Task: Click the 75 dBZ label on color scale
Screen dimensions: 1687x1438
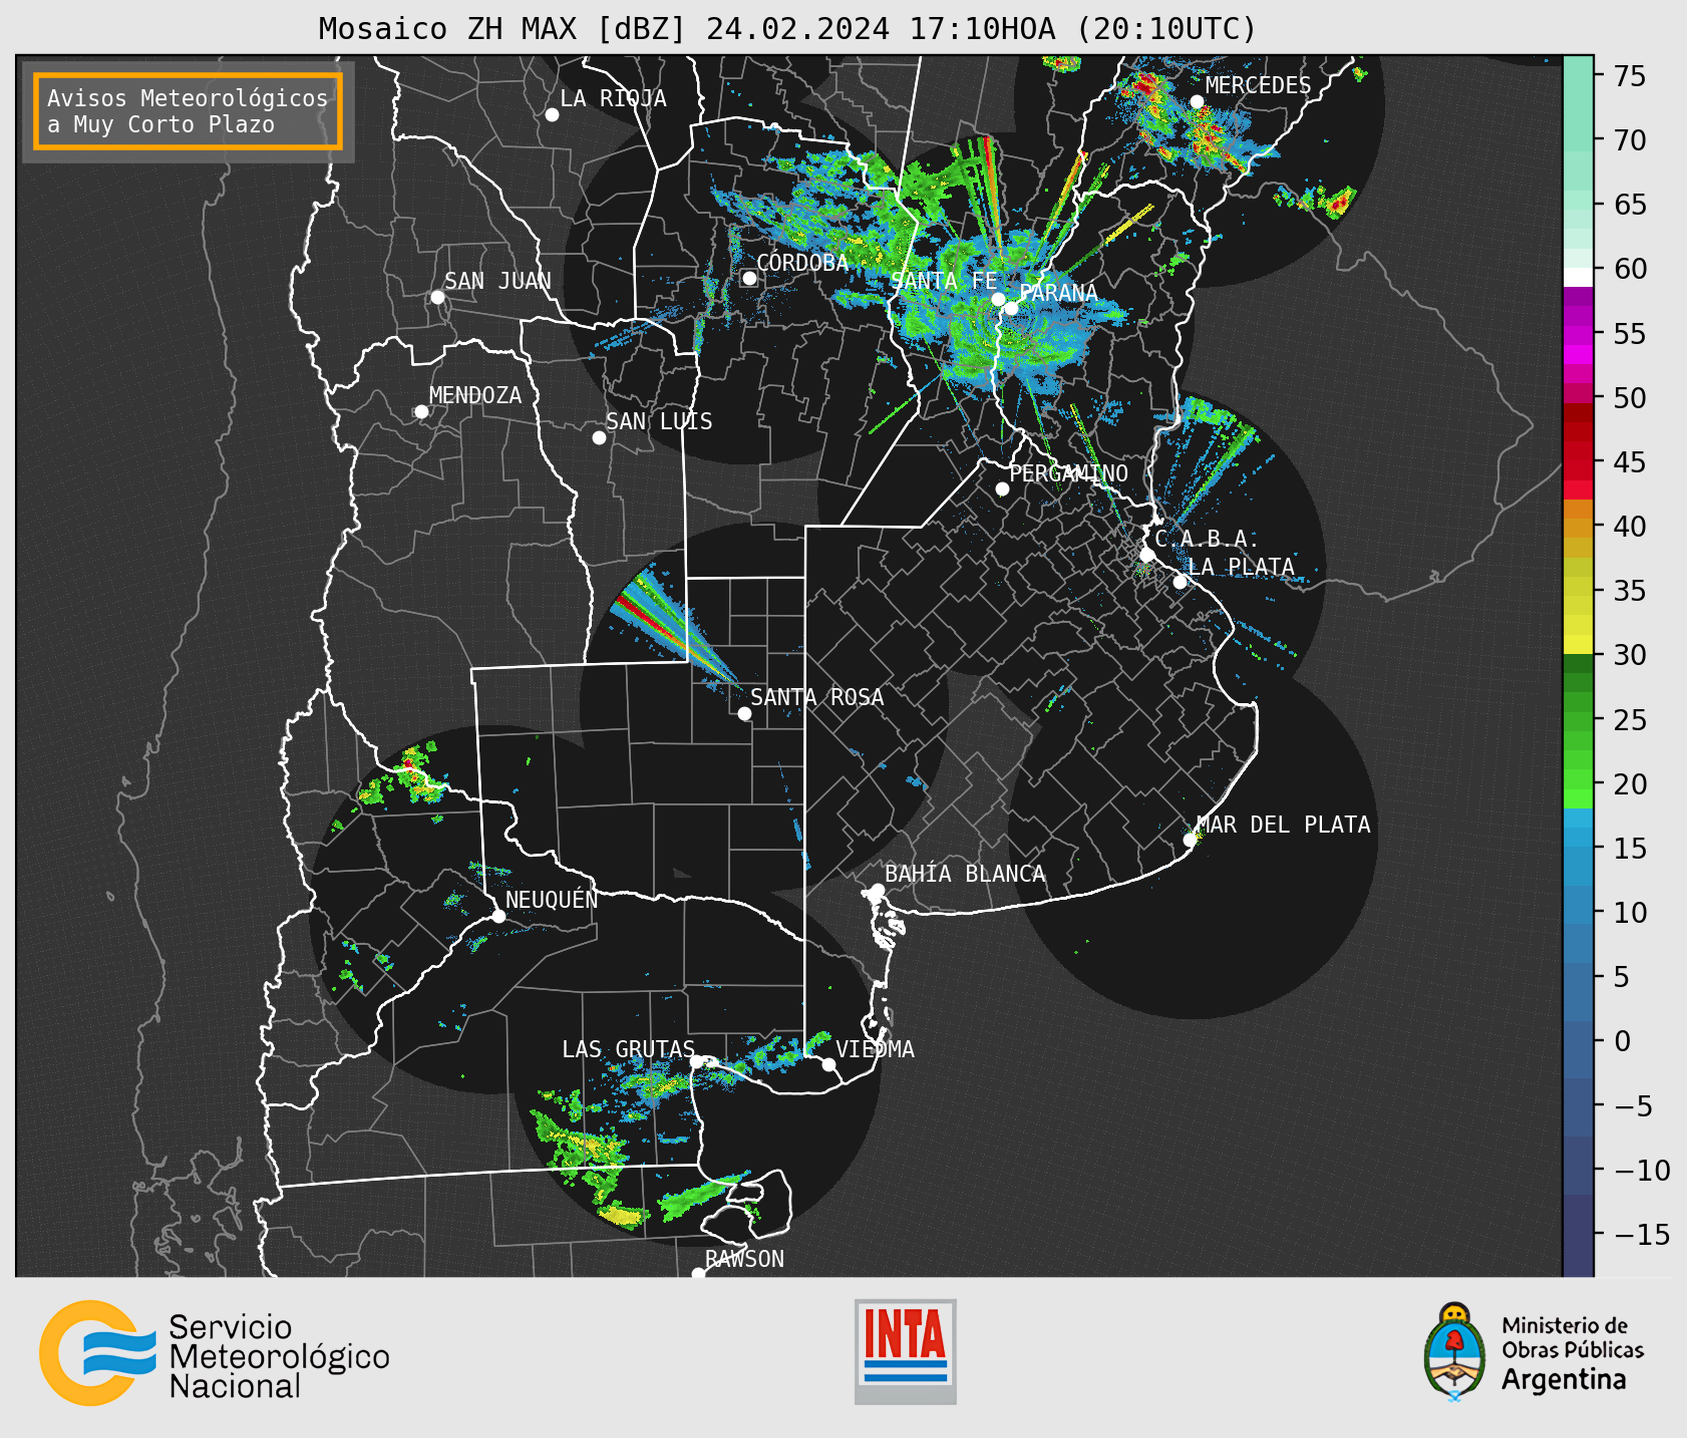Action: [x=1632, y=76]
